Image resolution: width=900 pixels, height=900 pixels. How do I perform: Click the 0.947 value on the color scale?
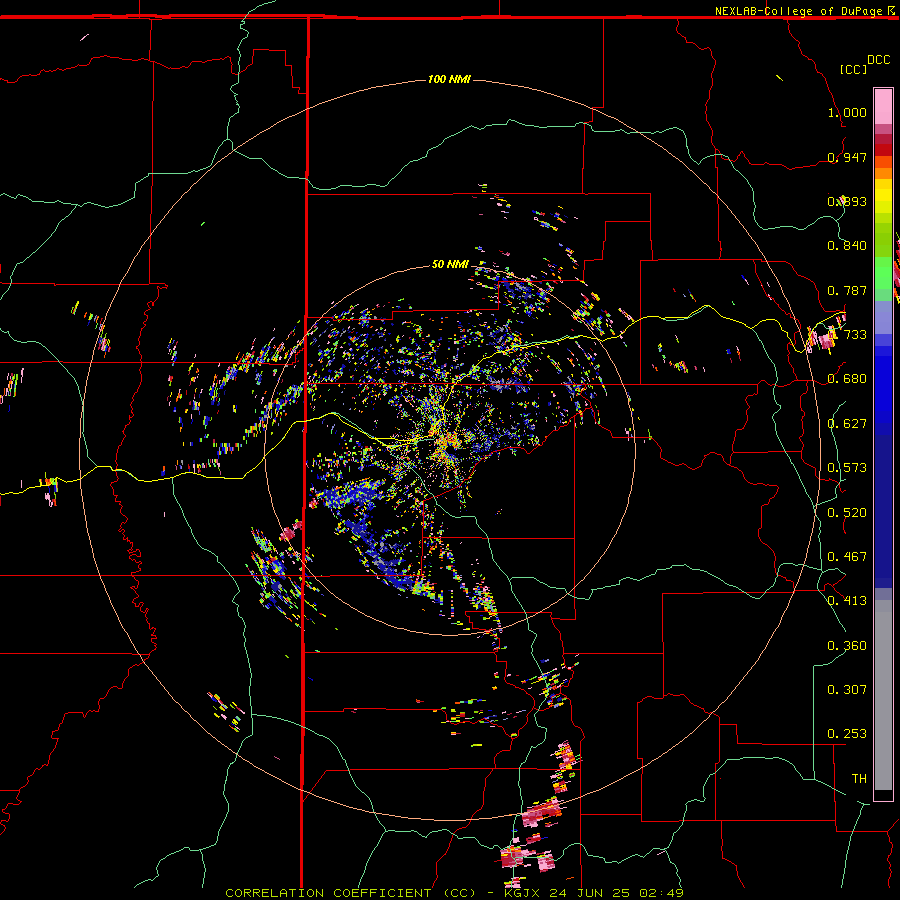coord(847,157)
